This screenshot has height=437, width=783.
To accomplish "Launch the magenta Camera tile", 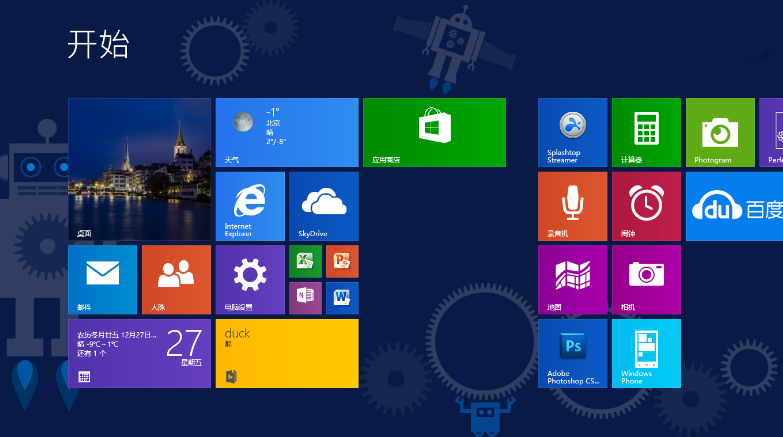I will [x=646, y=280].
